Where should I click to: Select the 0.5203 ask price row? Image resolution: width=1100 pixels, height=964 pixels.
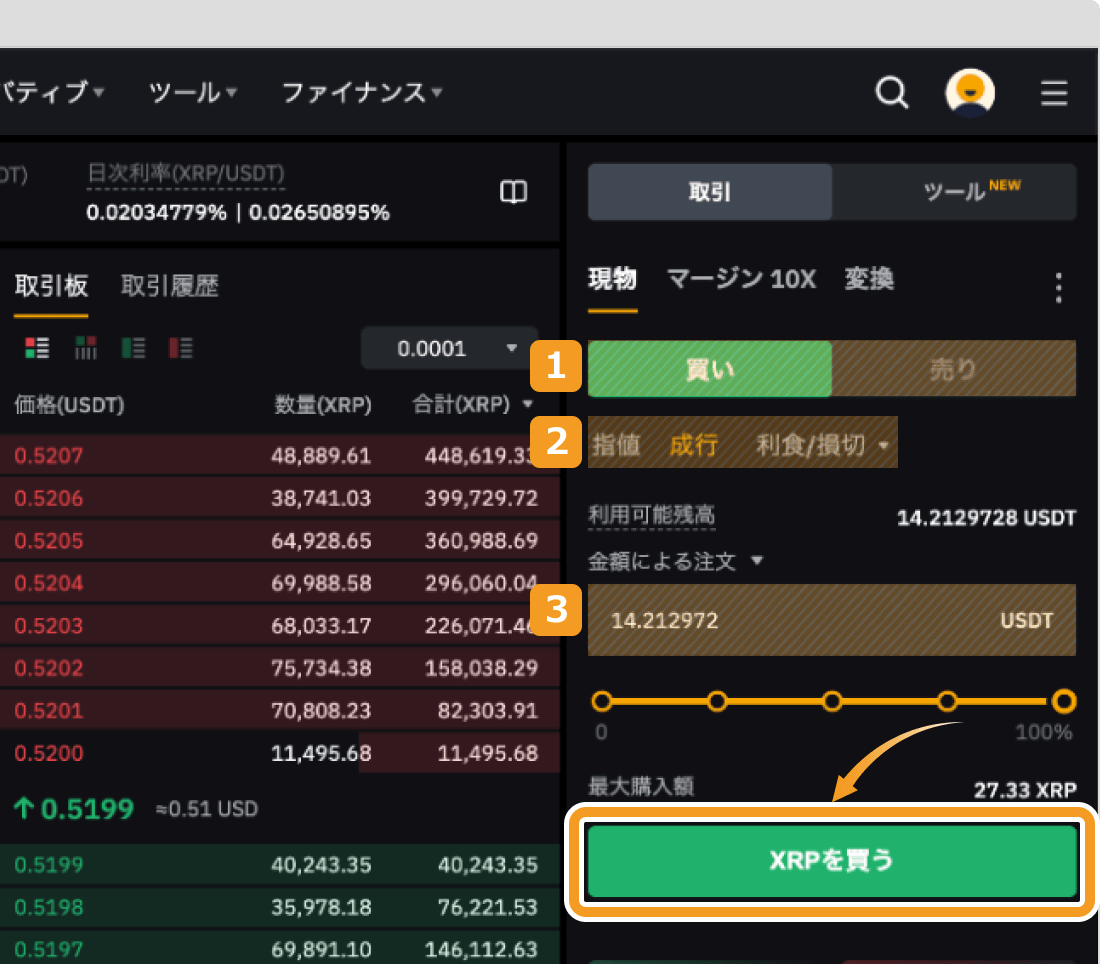[x=279, y=625]
